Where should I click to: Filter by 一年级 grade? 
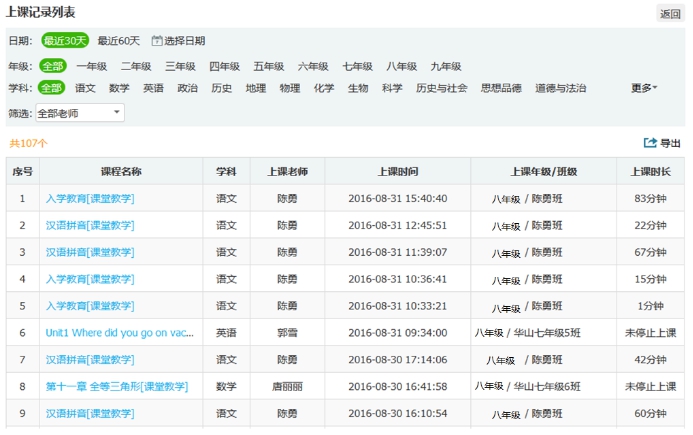(91, 66)
